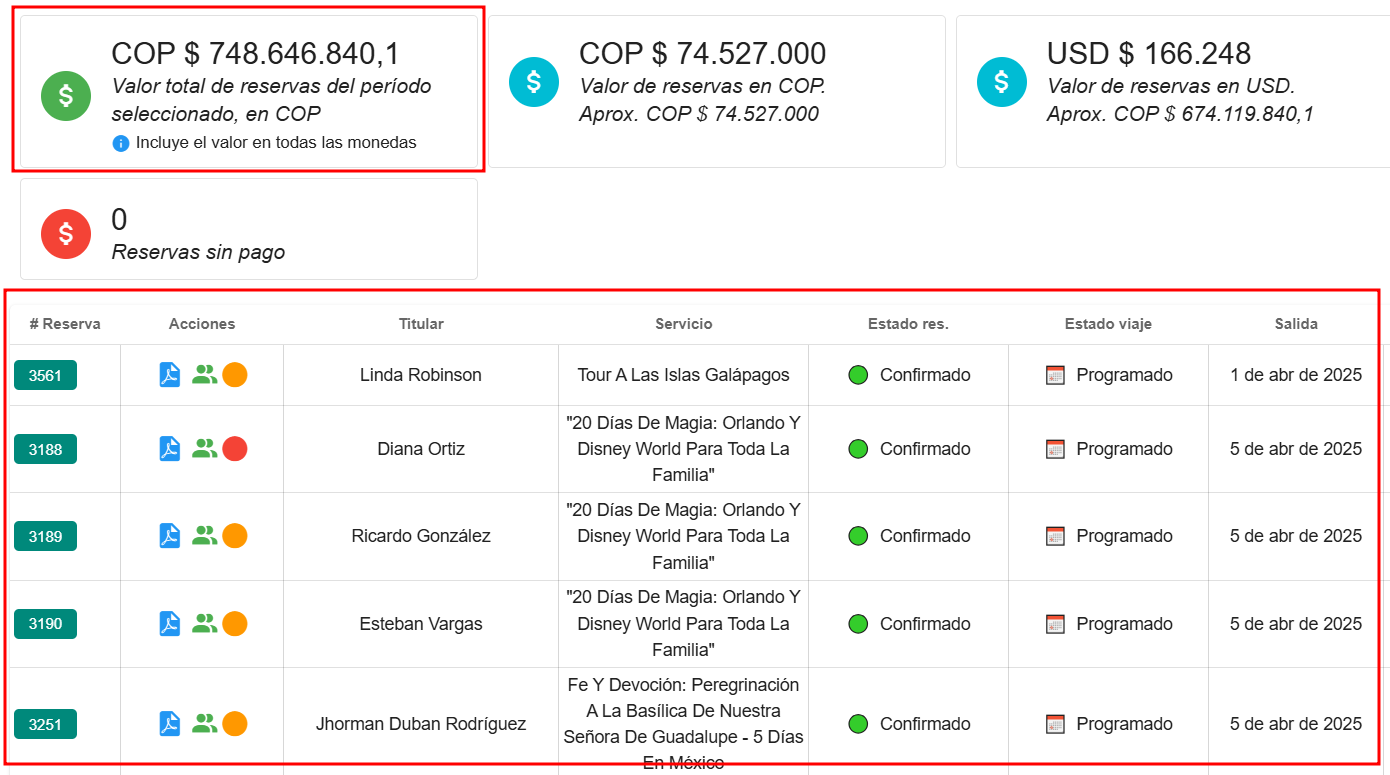The height and width of the screenshot is (775, 1390).
Task: Click info icon beside 'Incluye el valor'
Action: tap(121, 143)
